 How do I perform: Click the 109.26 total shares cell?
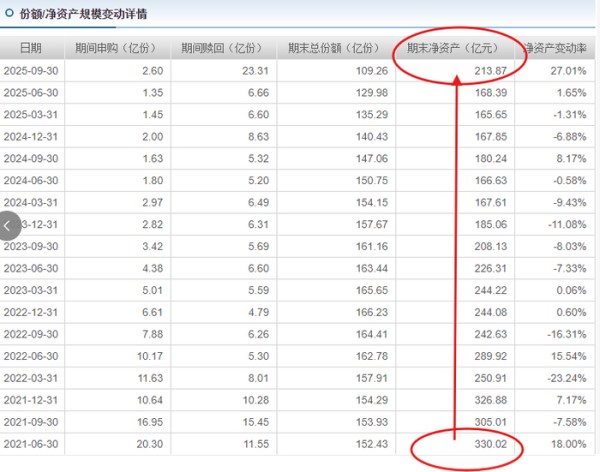(x=370, y=71)
